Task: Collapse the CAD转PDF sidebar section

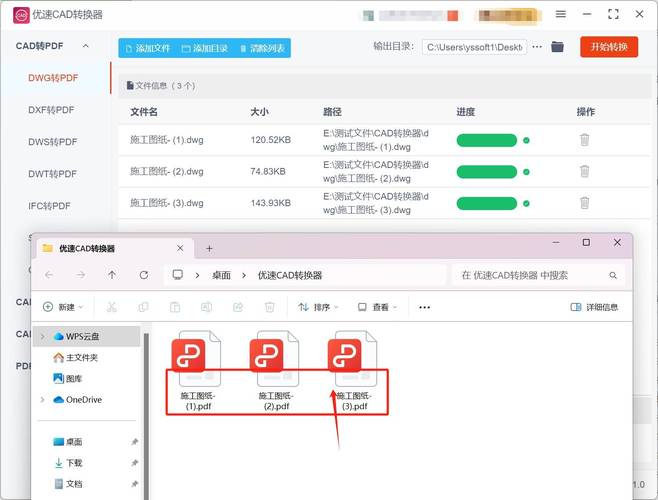Action: click(x=86, y=46)
